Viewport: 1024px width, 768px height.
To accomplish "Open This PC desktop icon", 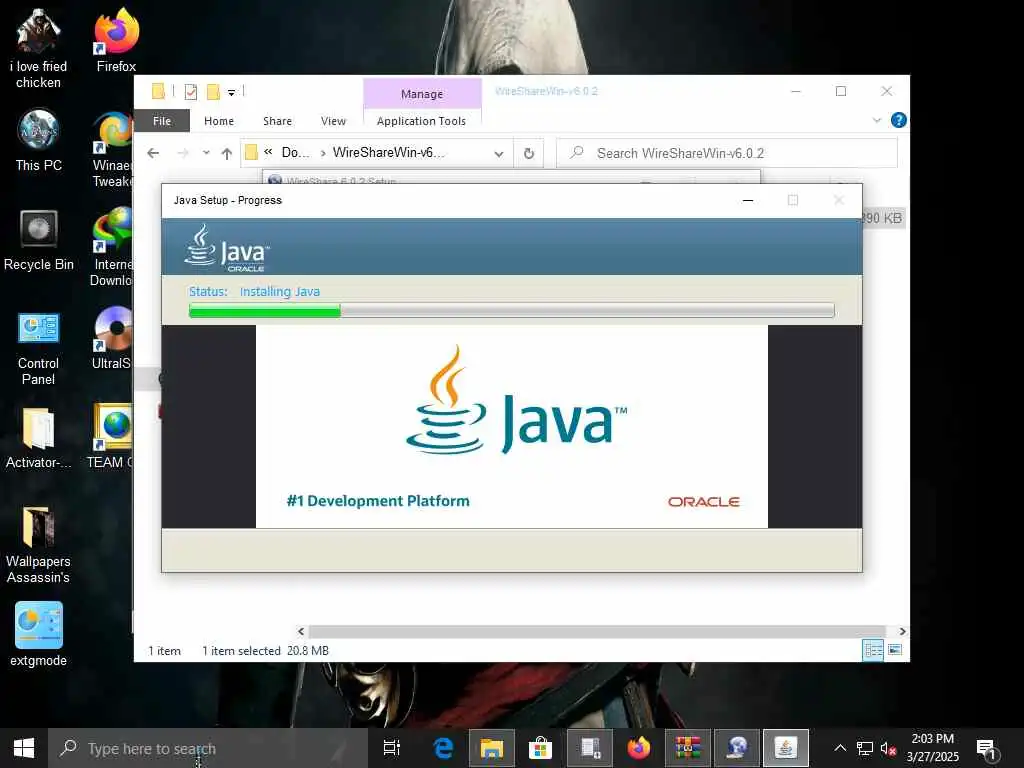I will 39,140.
